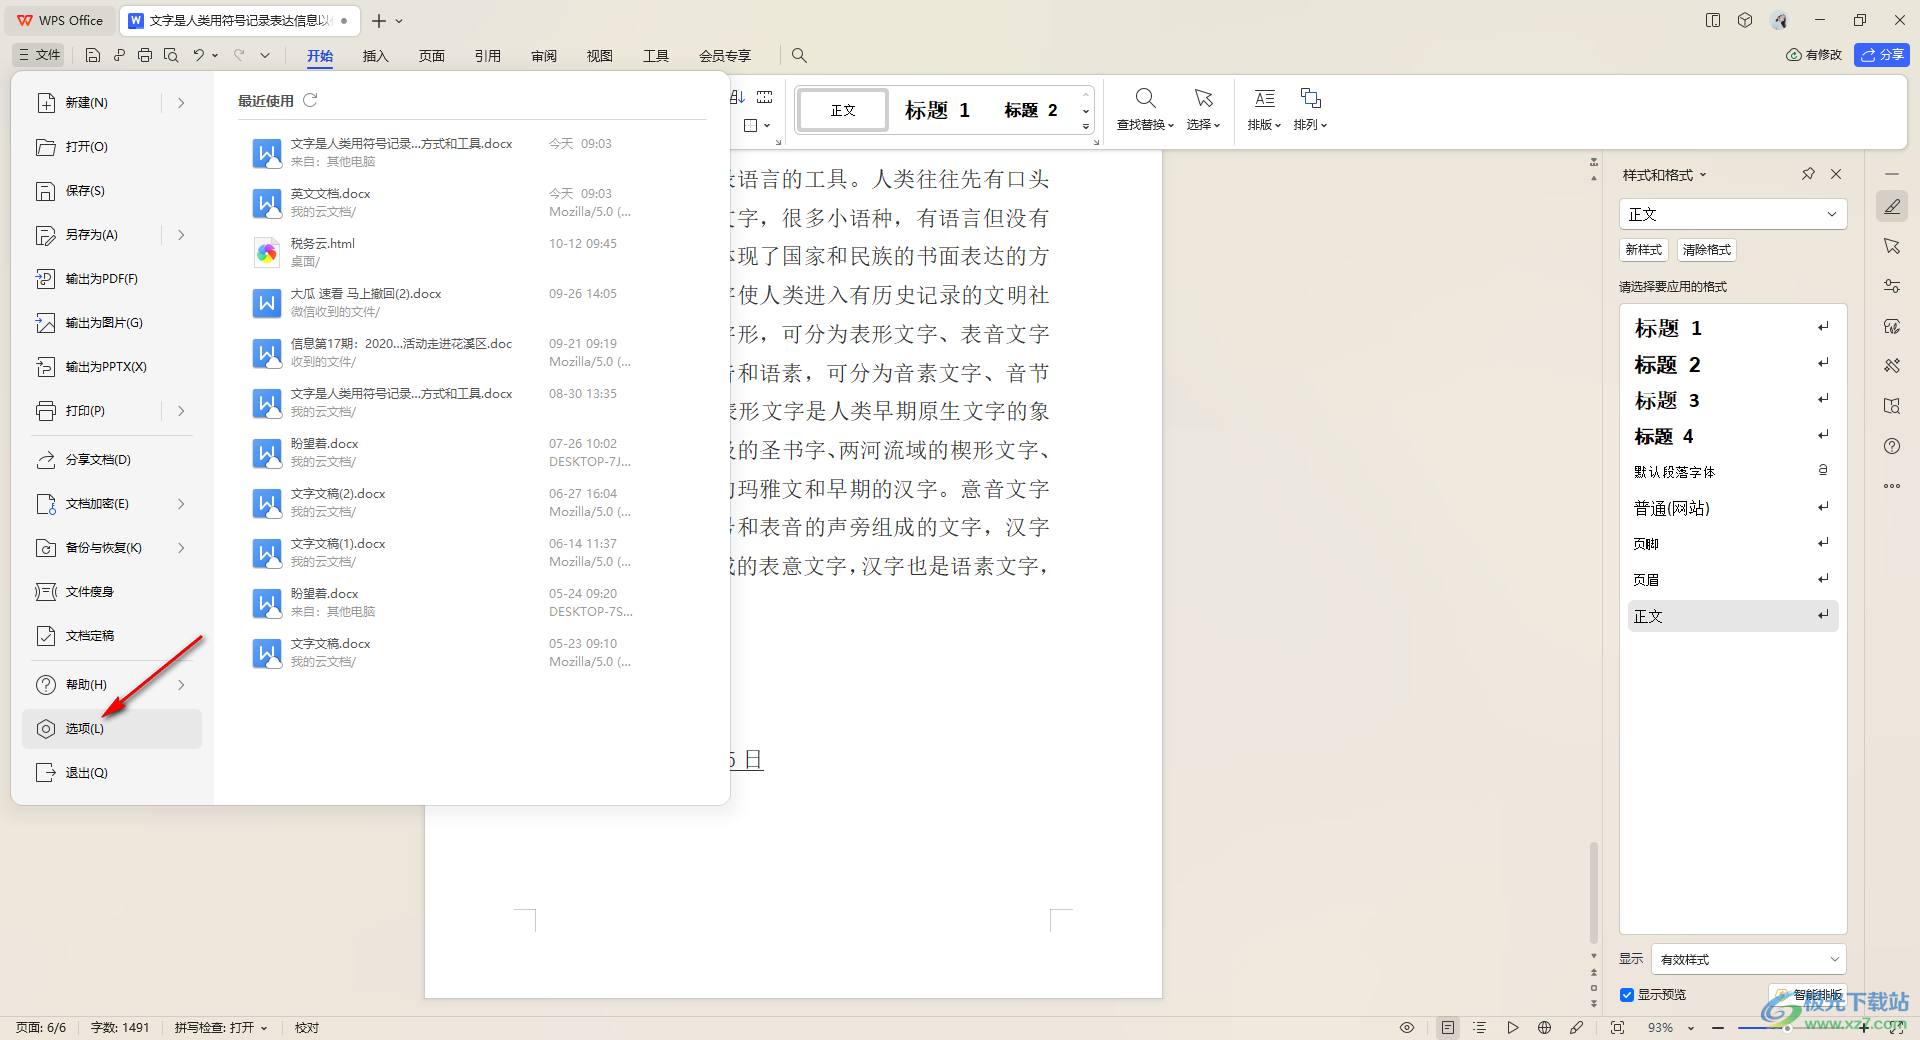Click the help question icon in right sidebar
1920x1040 pixels.
[1892, 446]
